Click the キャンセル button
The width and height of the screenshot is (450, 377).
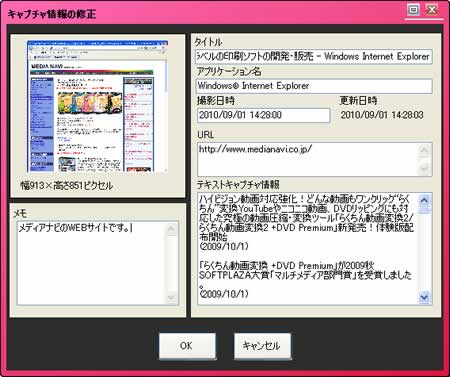262,346
